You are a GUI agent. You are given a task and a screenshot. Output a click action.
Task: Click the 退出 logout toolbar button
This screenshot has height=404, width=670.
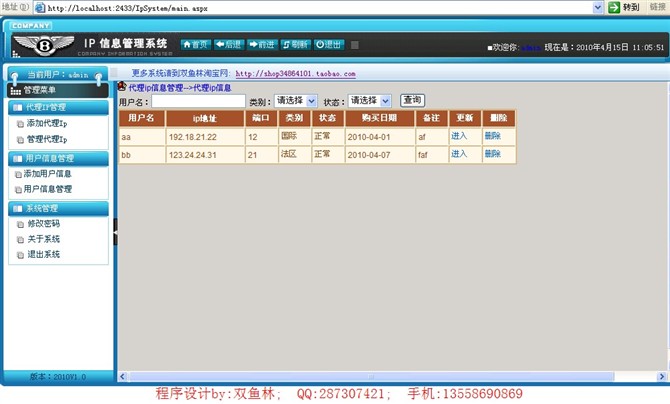click(329, 44)
